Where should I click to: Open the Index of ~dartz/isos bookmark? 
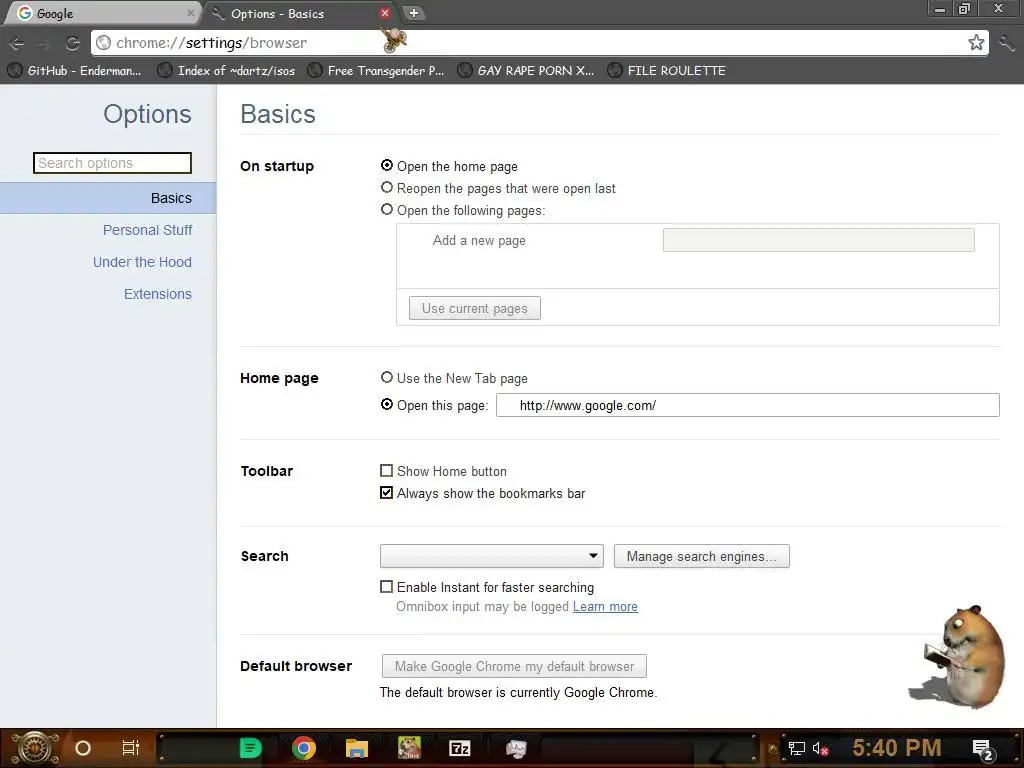[227, 71]
